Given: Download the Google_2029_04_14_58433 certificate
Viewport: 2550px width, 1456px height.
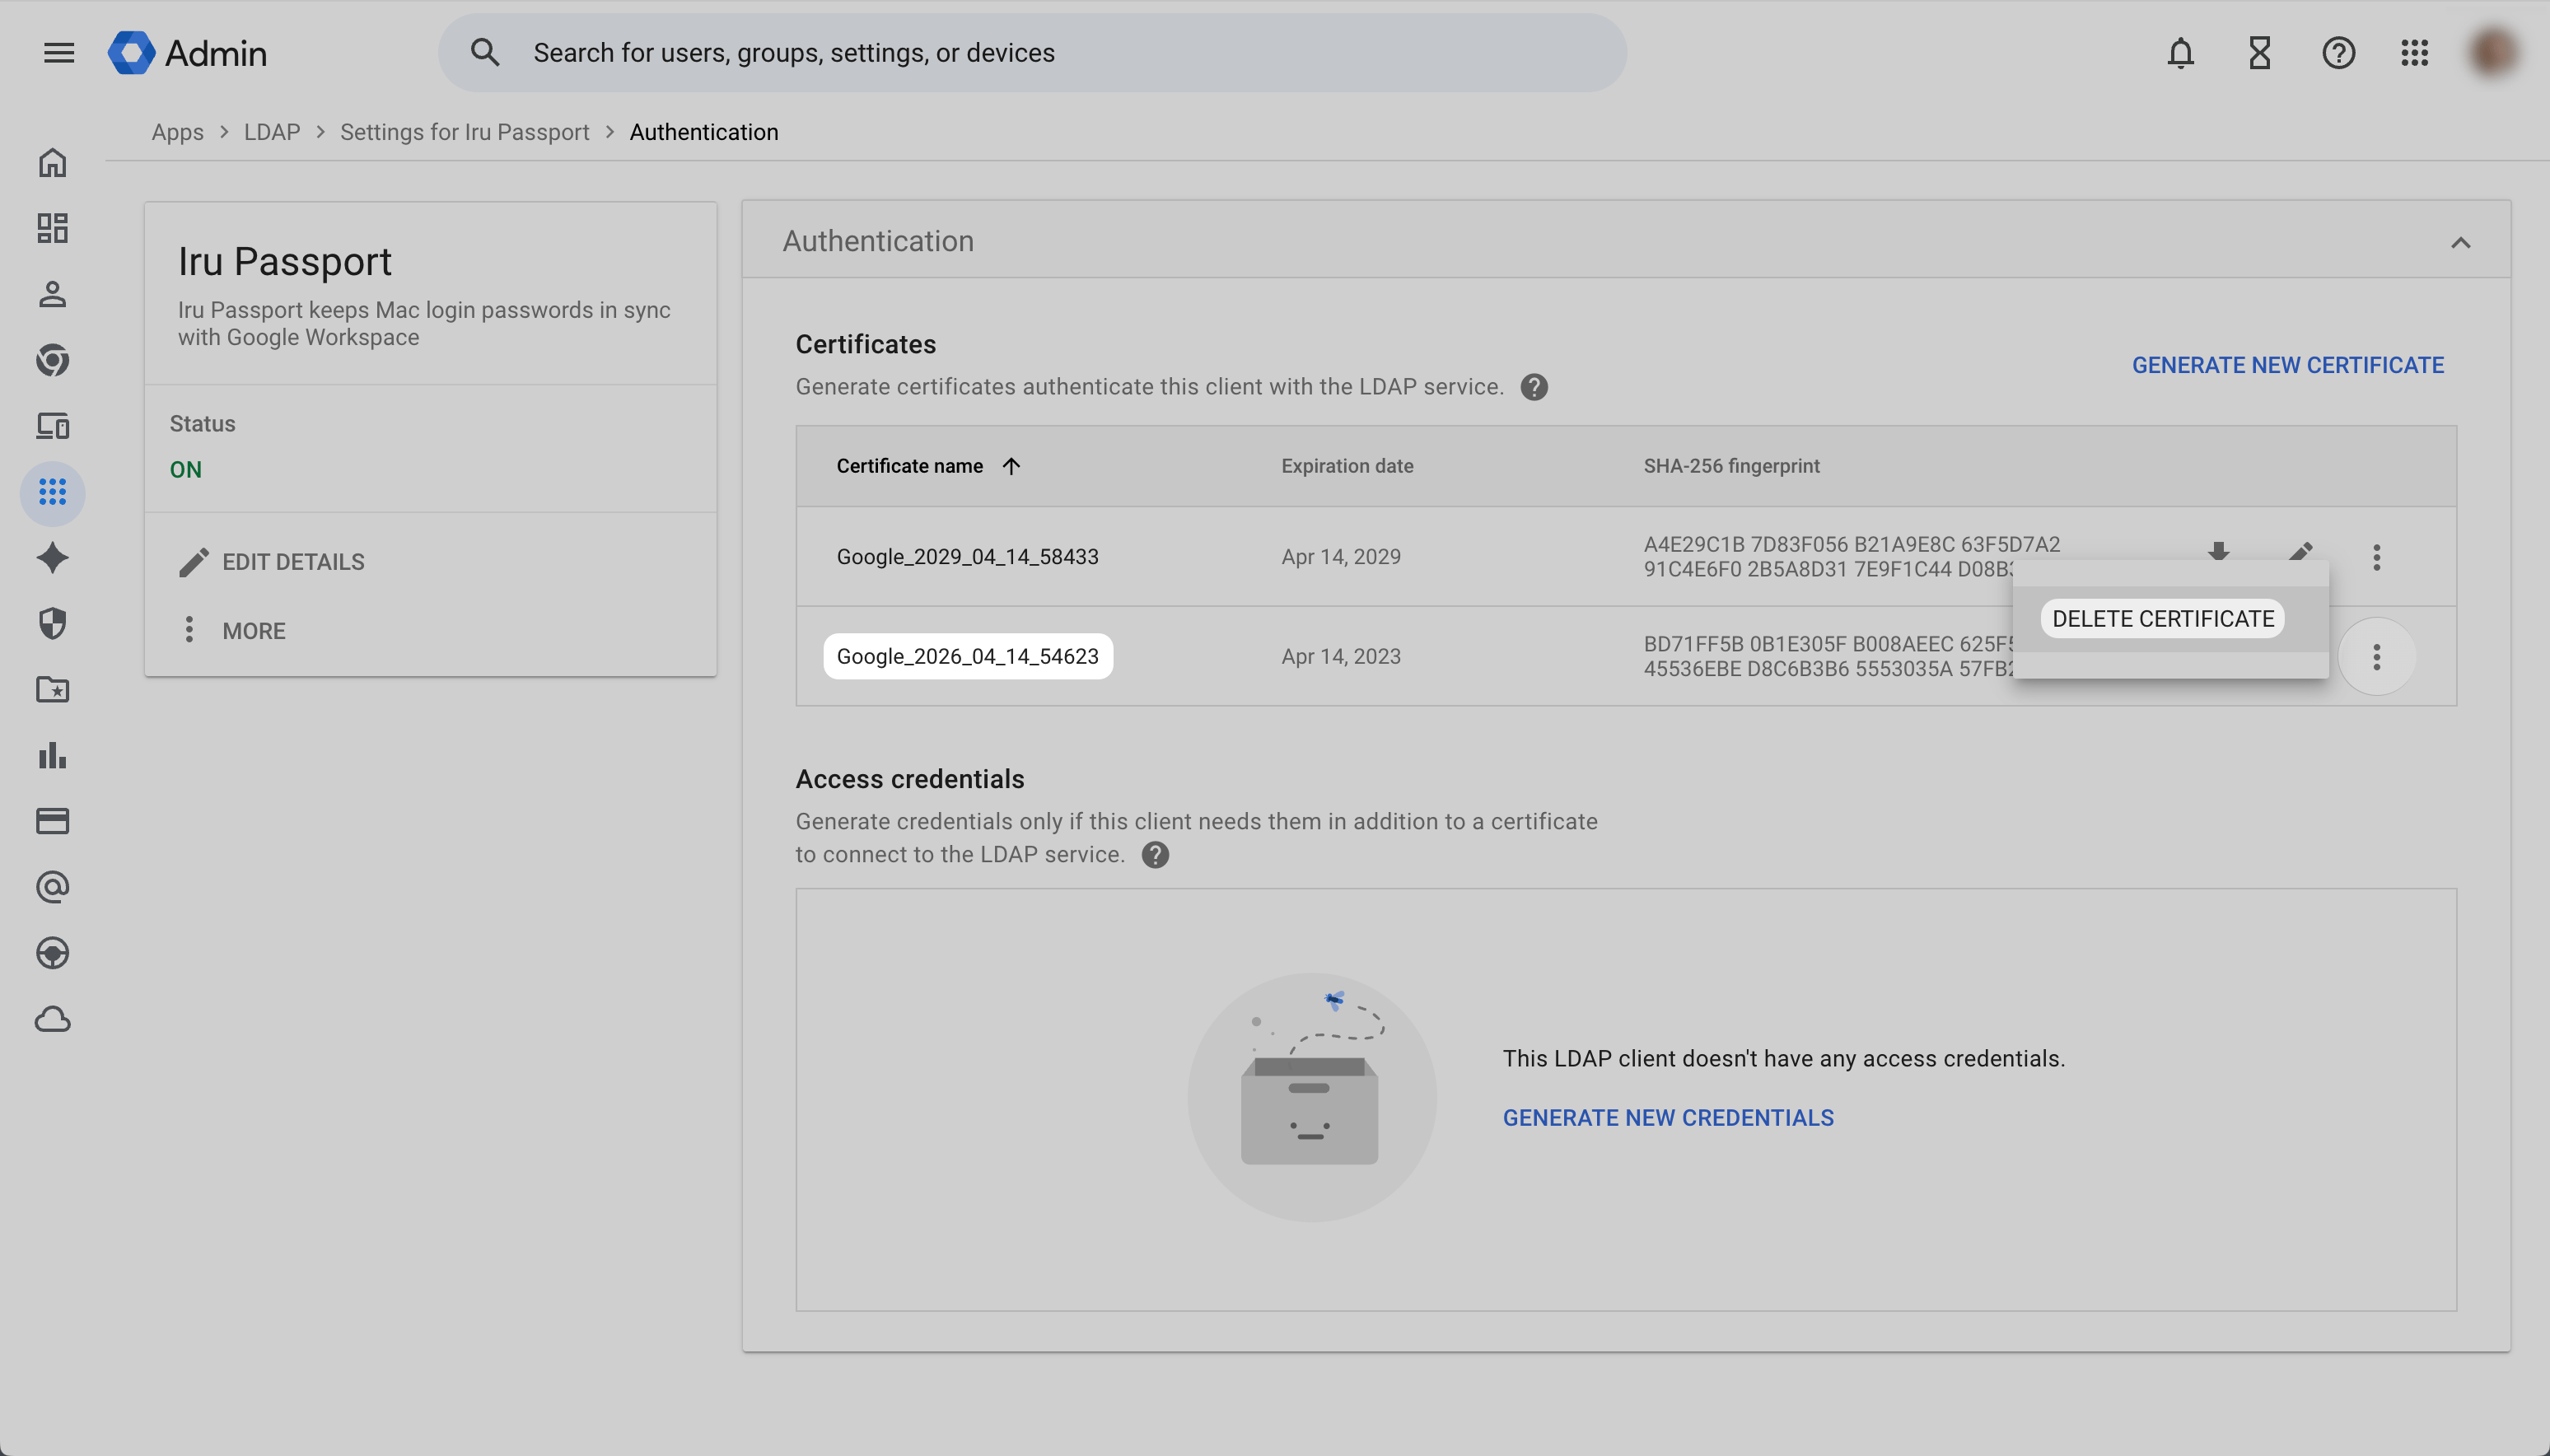Looking at the screenshot, I should (2219, 551).
